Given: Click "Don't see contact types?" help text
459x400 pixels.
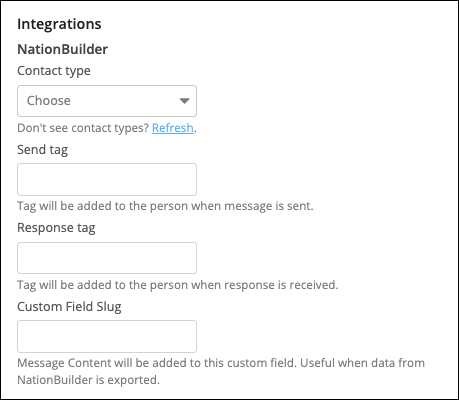Looking at the screenshot, I should click(x=83, y=128).
